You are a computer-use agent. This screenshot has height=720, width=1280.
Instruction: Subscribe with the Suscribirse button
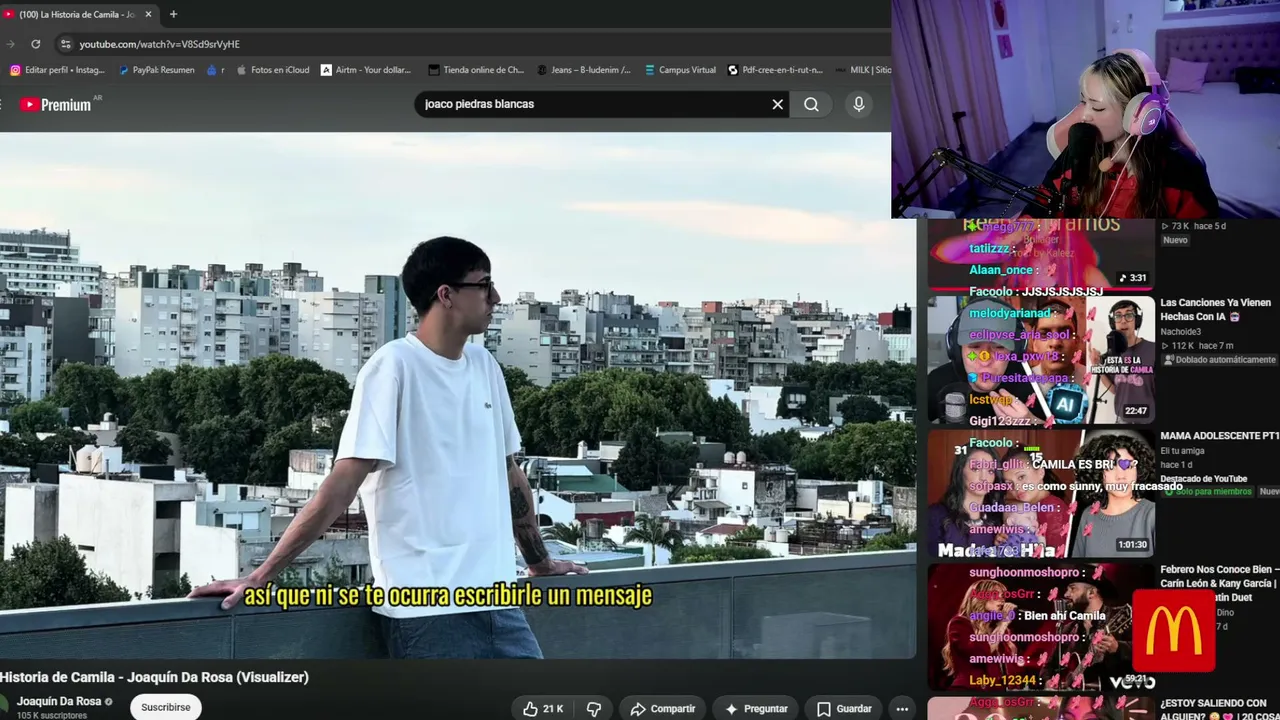tap(165, 707)
